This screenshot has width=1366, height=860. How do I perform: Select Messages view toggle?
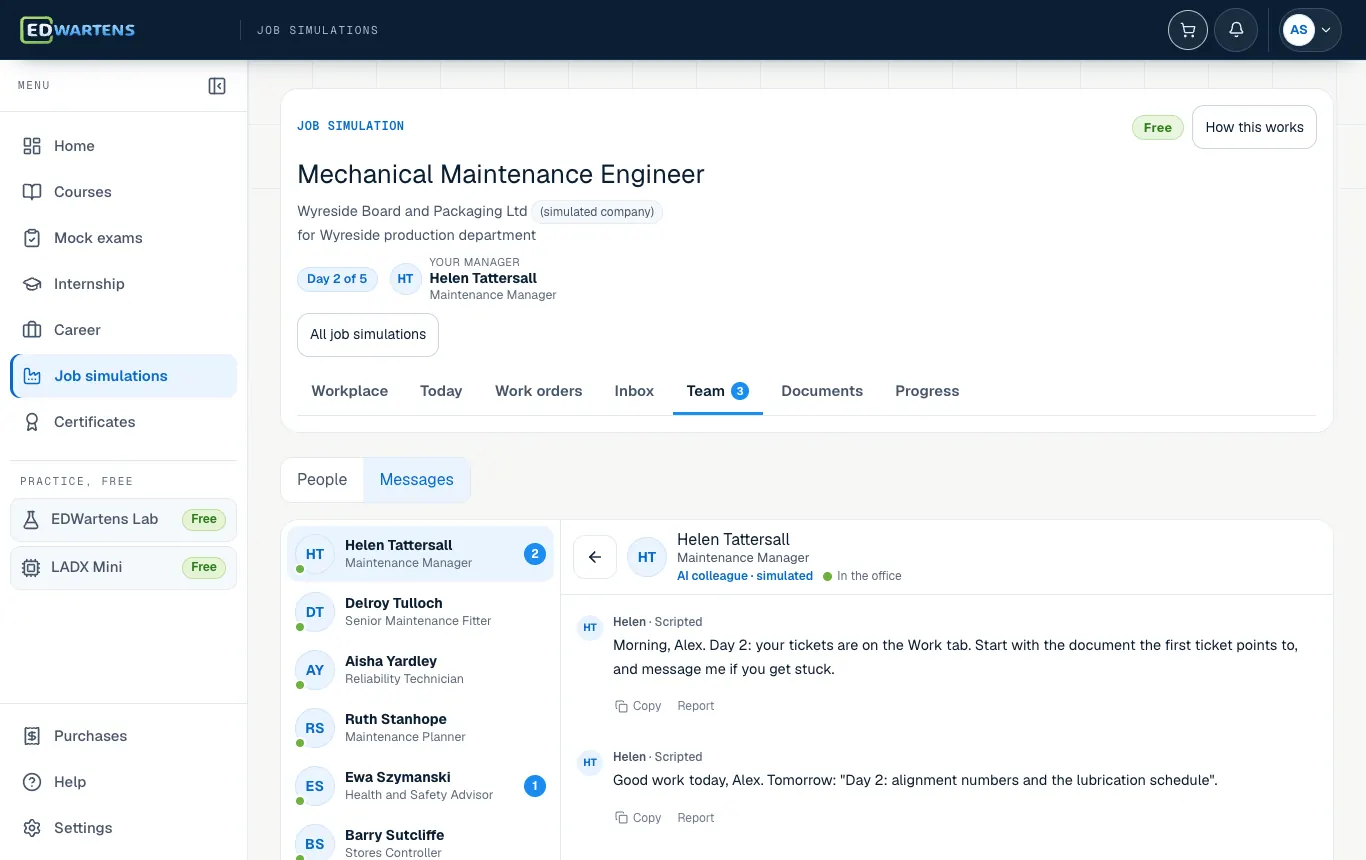click(416, 480)
